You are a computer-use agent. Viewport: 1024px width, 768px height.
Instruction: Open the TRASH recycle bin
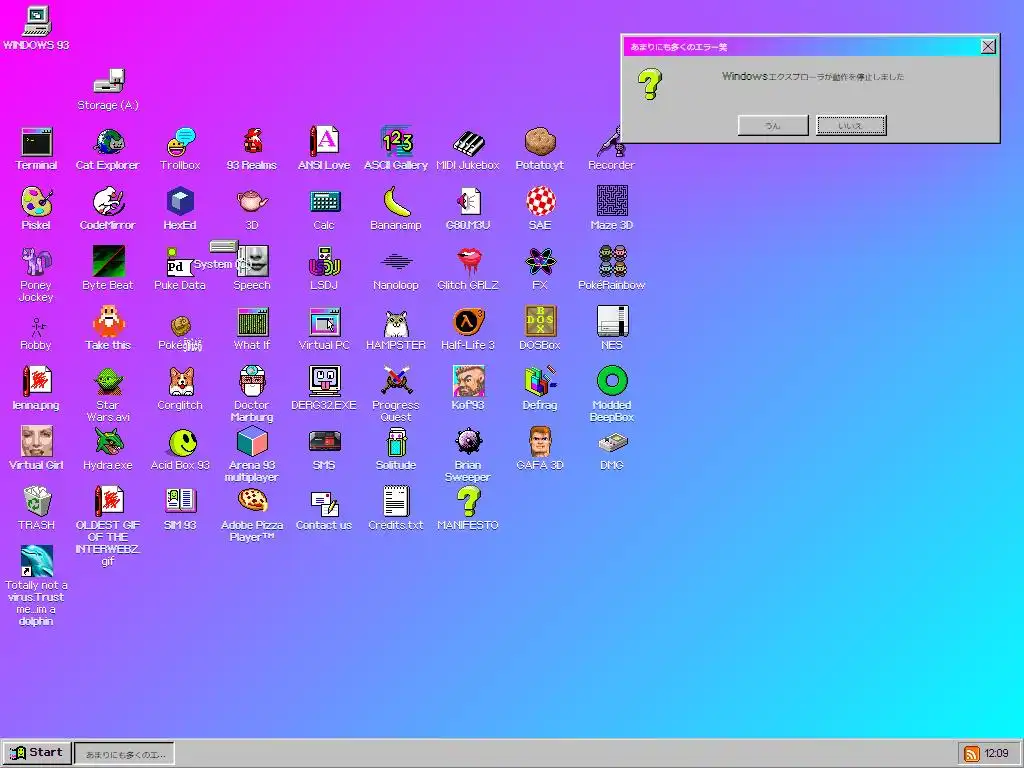pos(37,502)
